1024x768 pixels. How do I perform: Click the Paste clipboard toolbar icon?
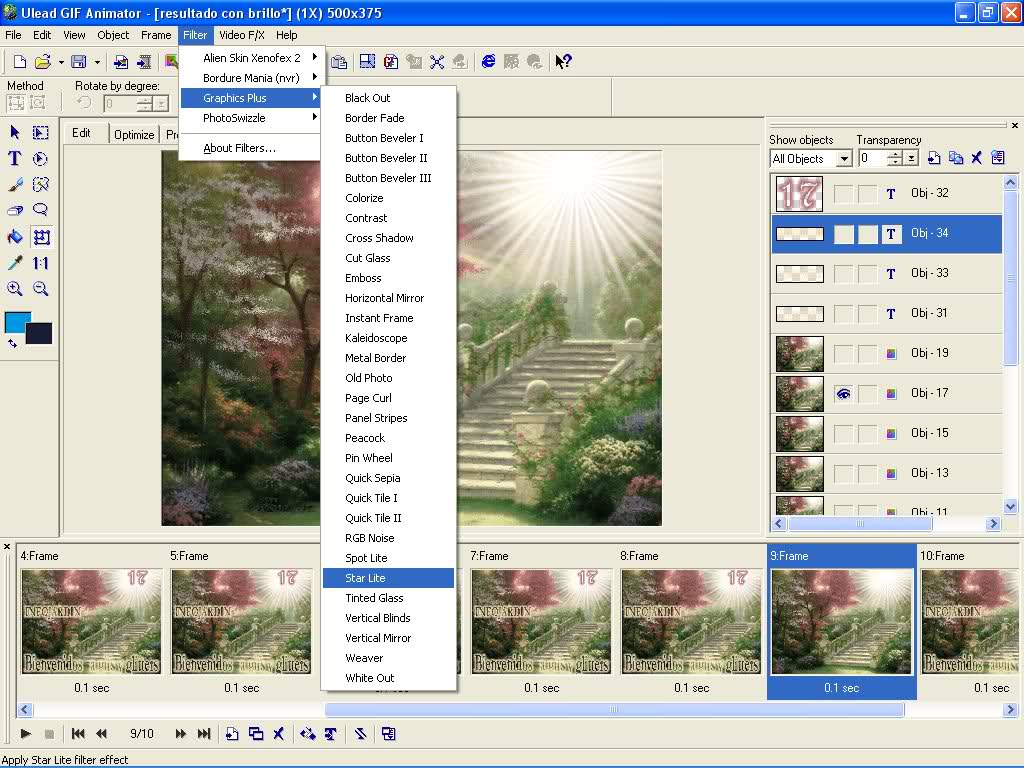coord(339,61)
